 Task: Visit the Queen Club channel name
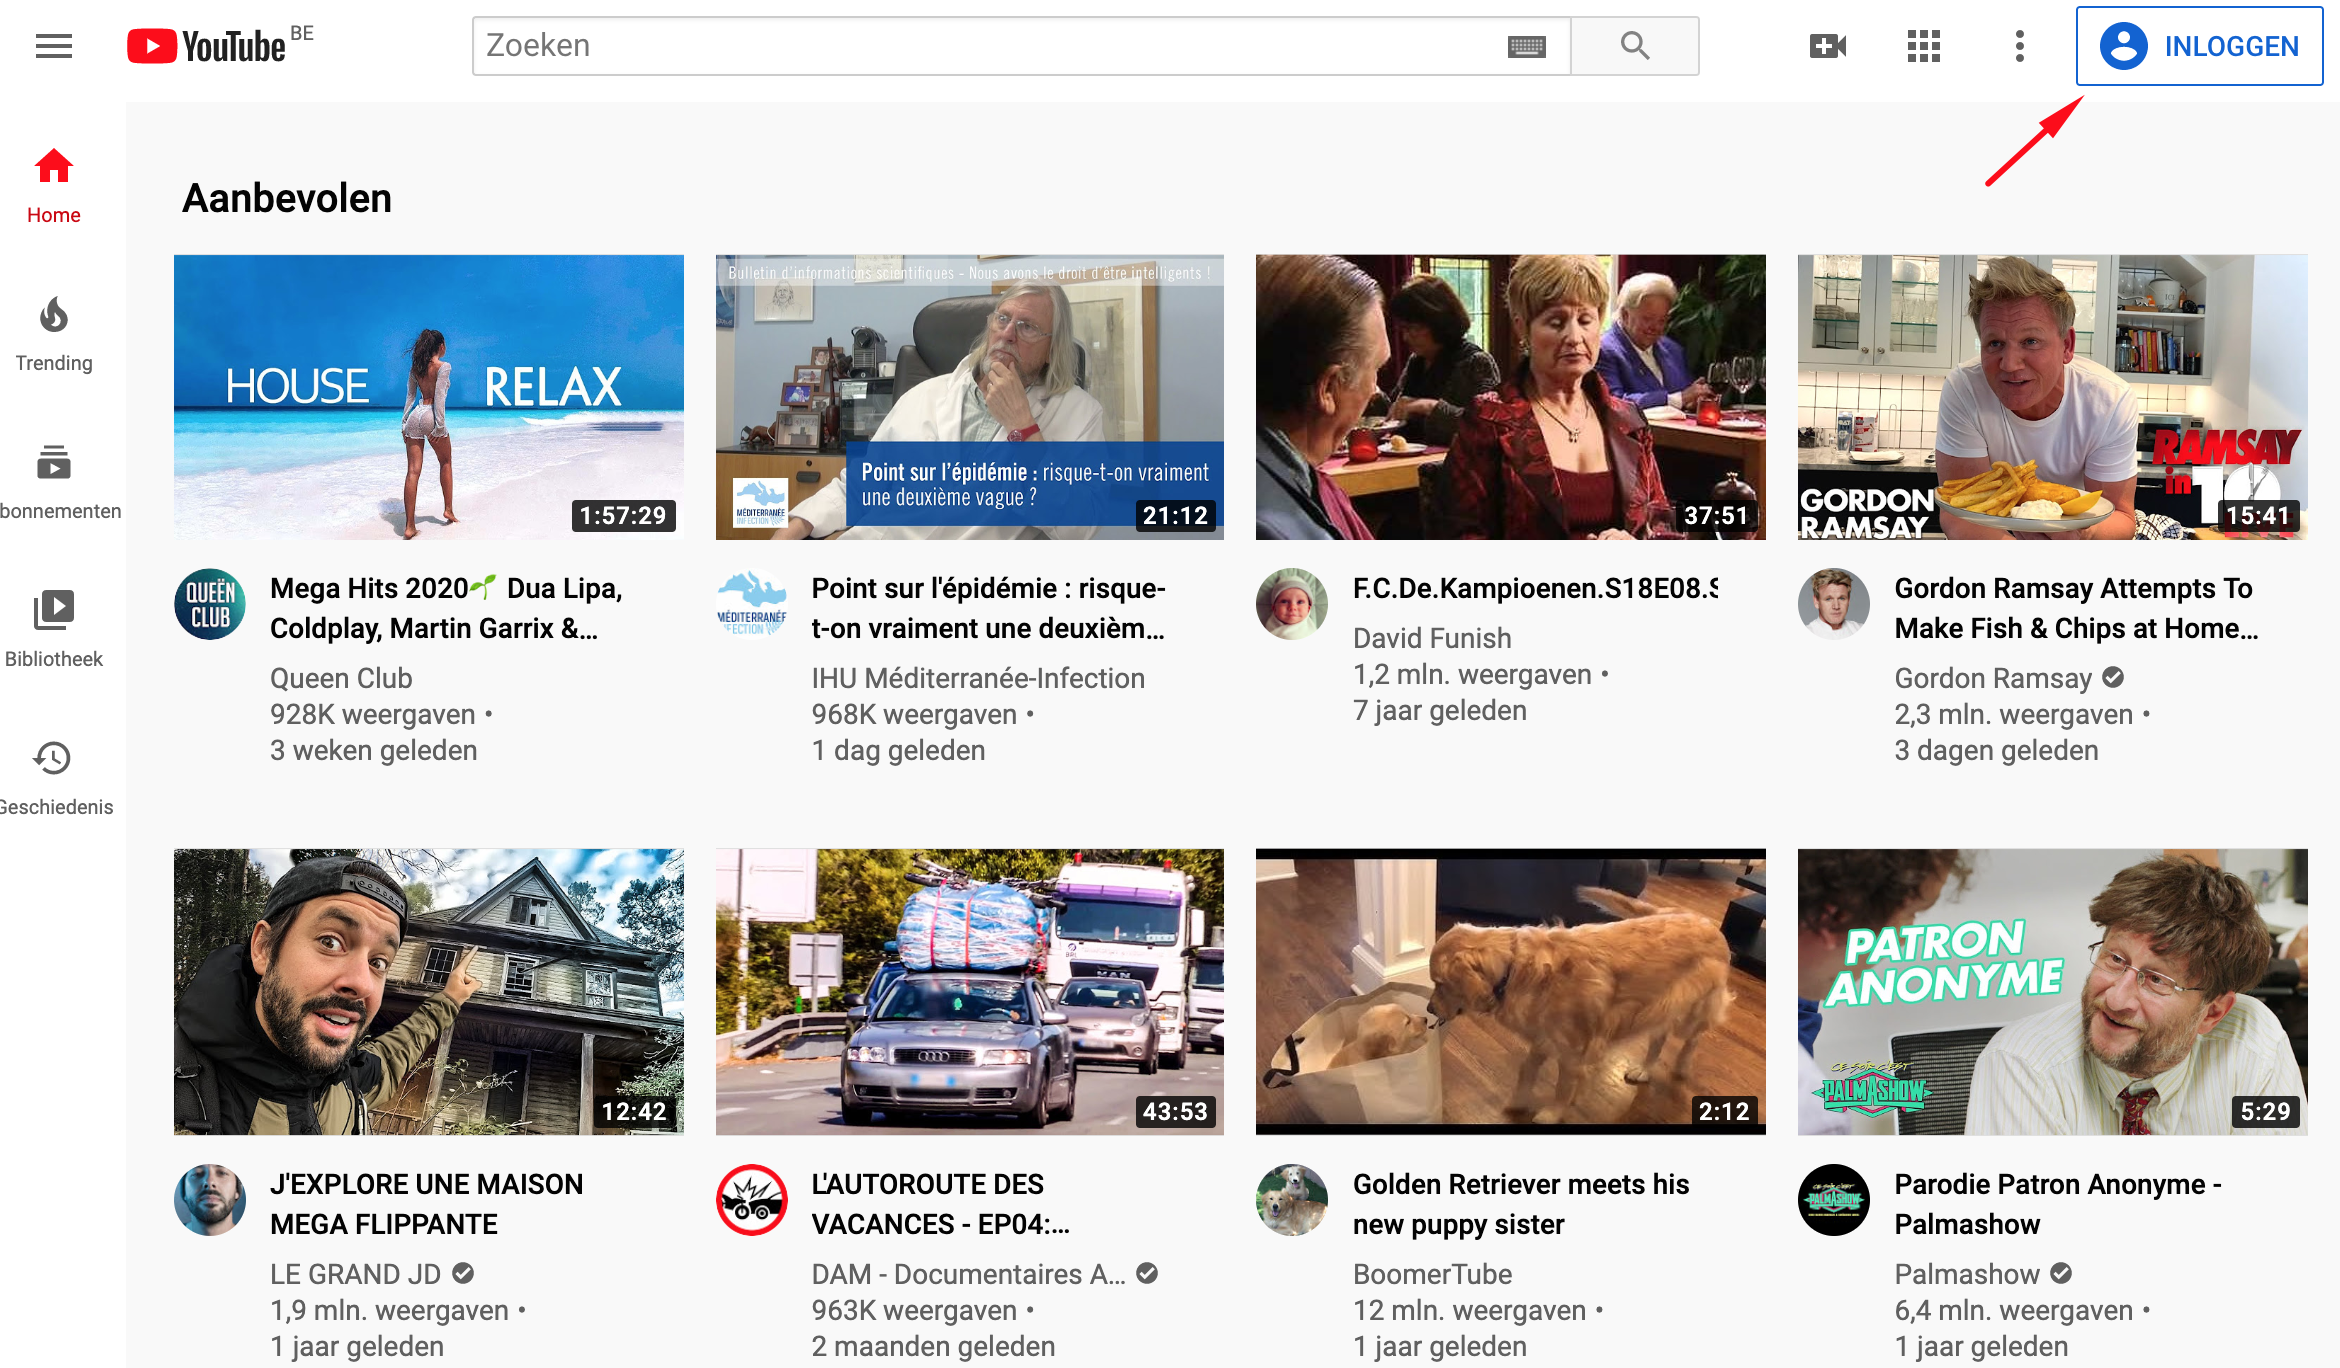341,678
